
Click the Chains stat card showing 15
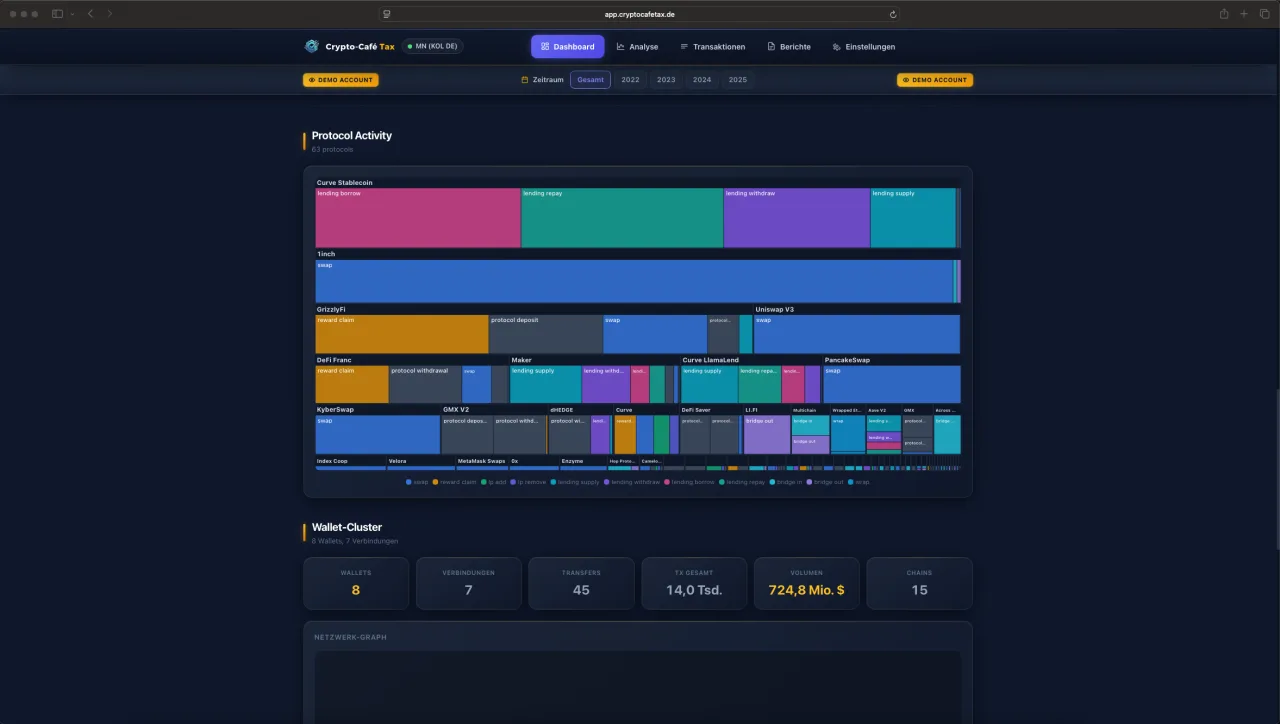919,583
